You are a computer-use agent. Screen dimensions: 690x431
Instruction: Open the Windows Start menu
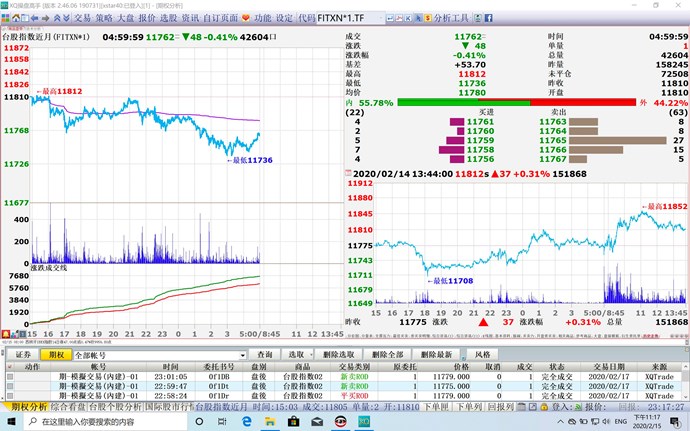pos(10,423)
